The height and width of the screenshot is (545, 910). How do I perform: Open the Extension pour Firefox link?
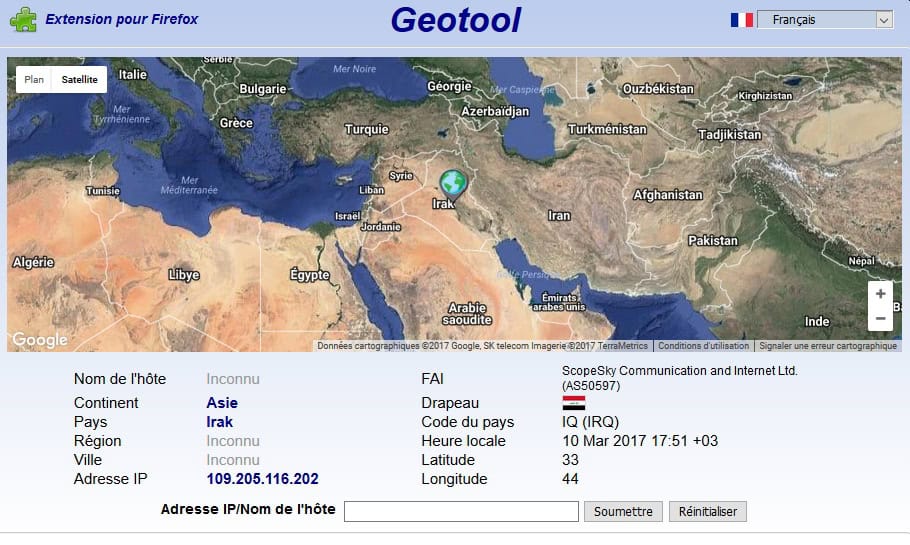click(x=121, y=19)
